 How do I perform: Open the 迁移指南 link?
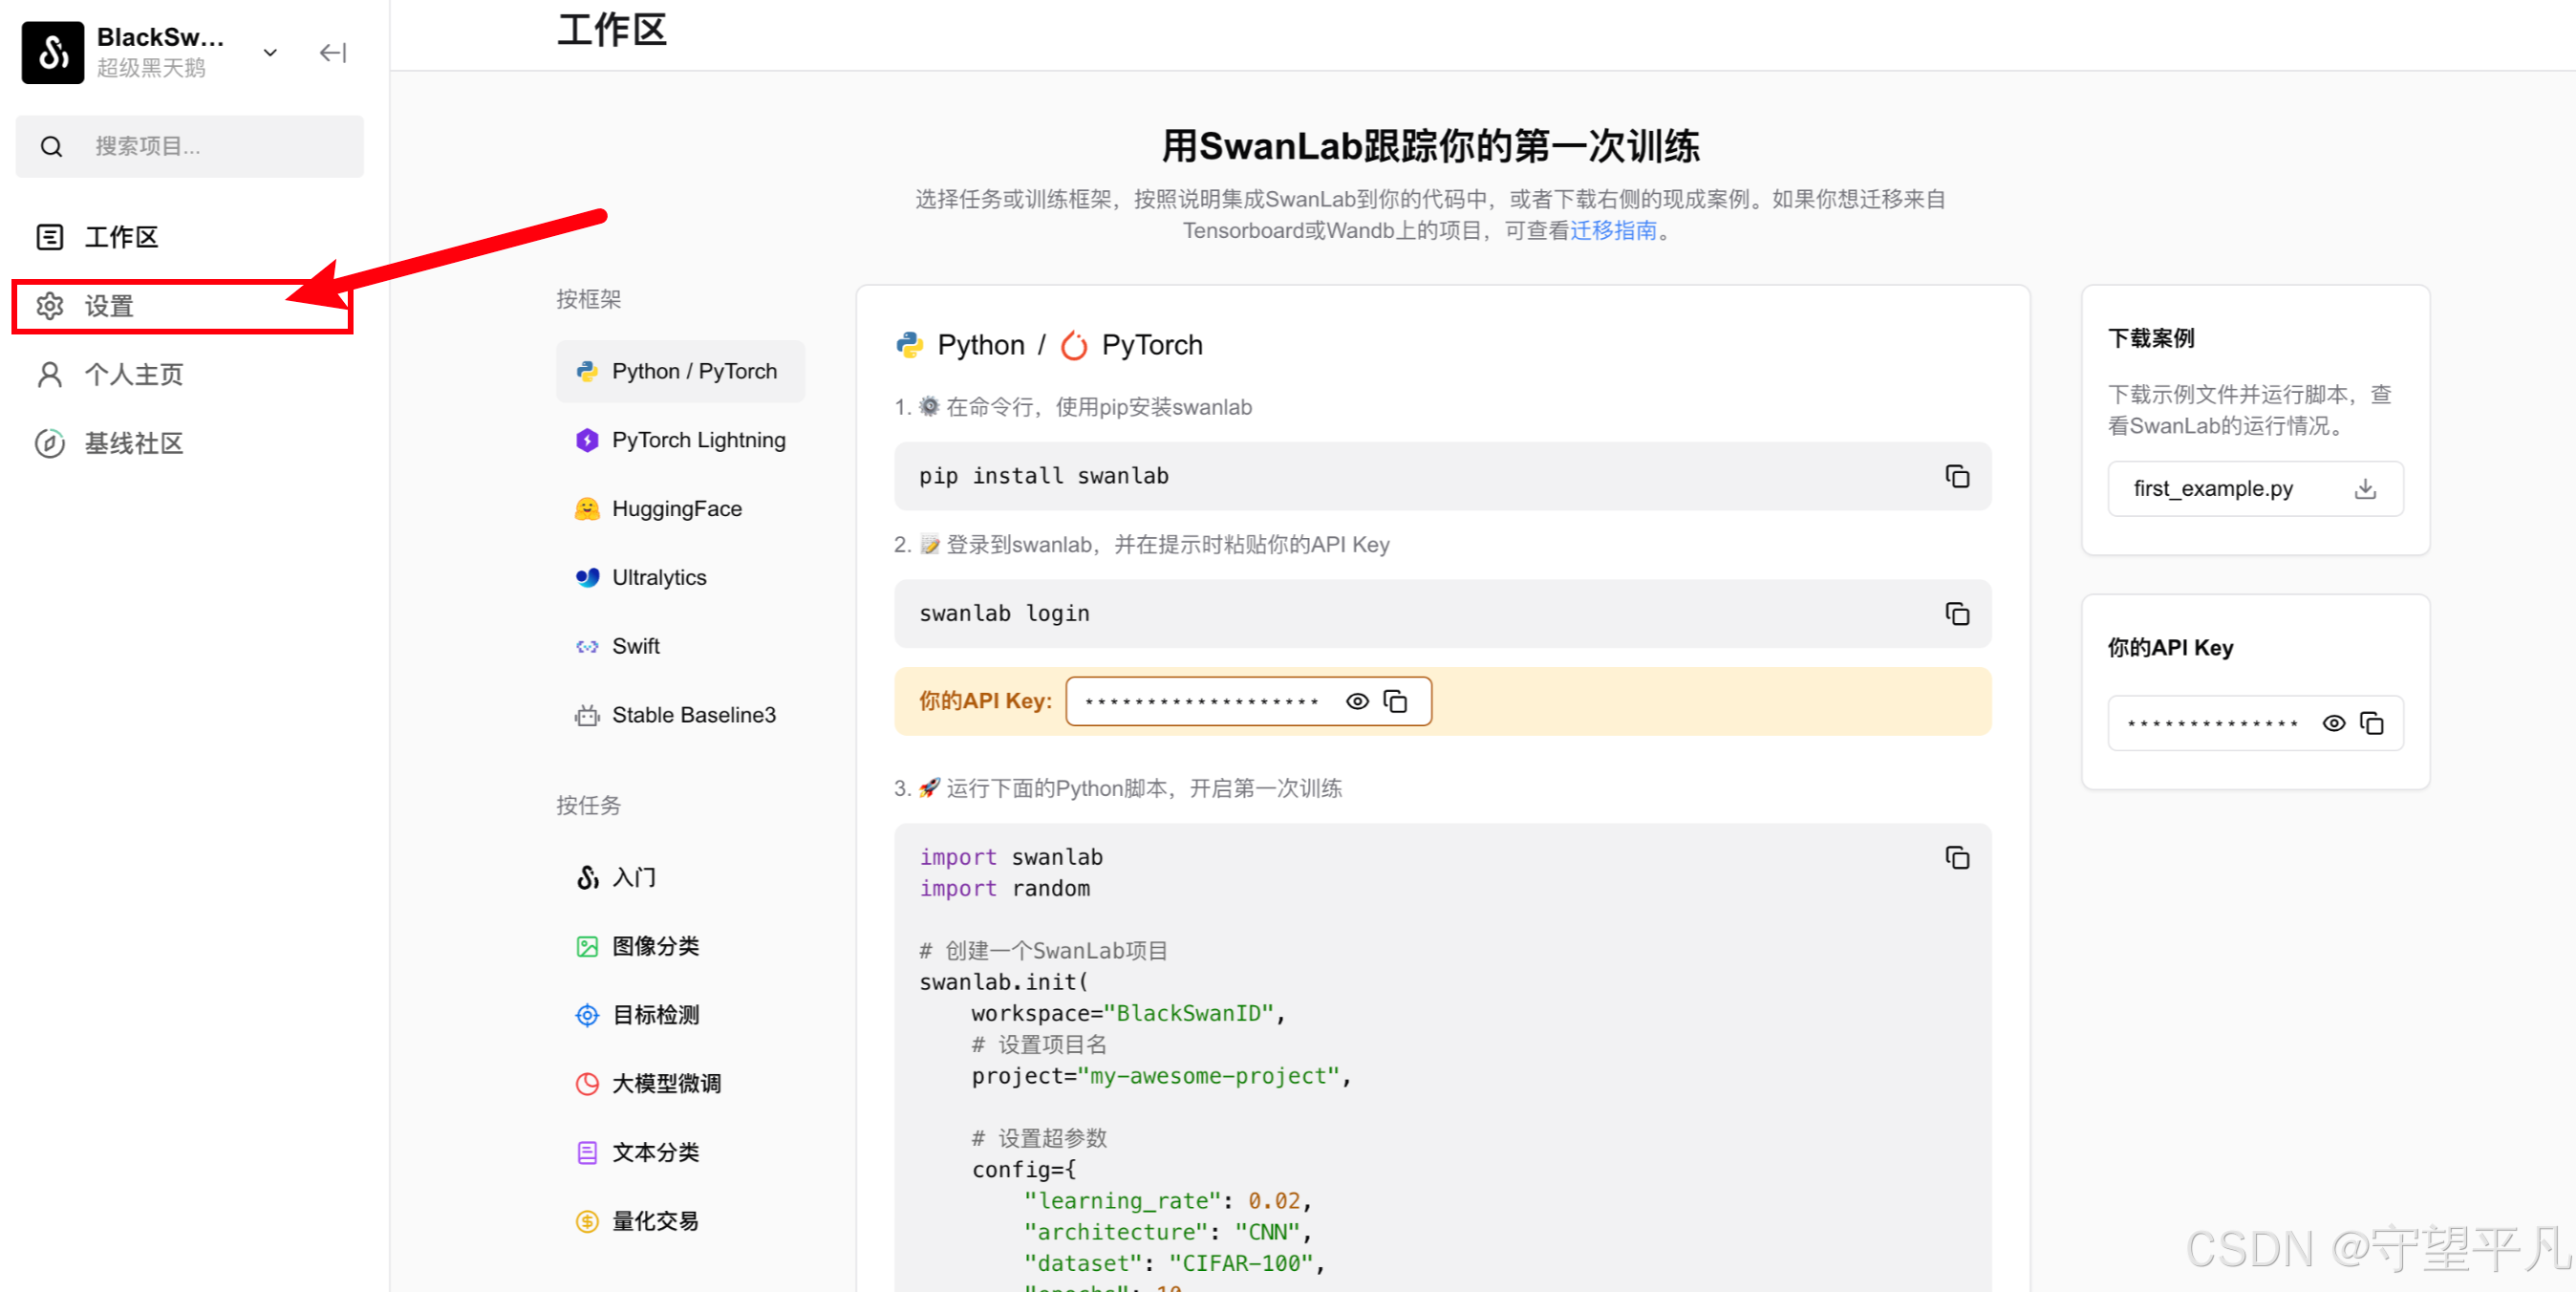[1614, 230]
